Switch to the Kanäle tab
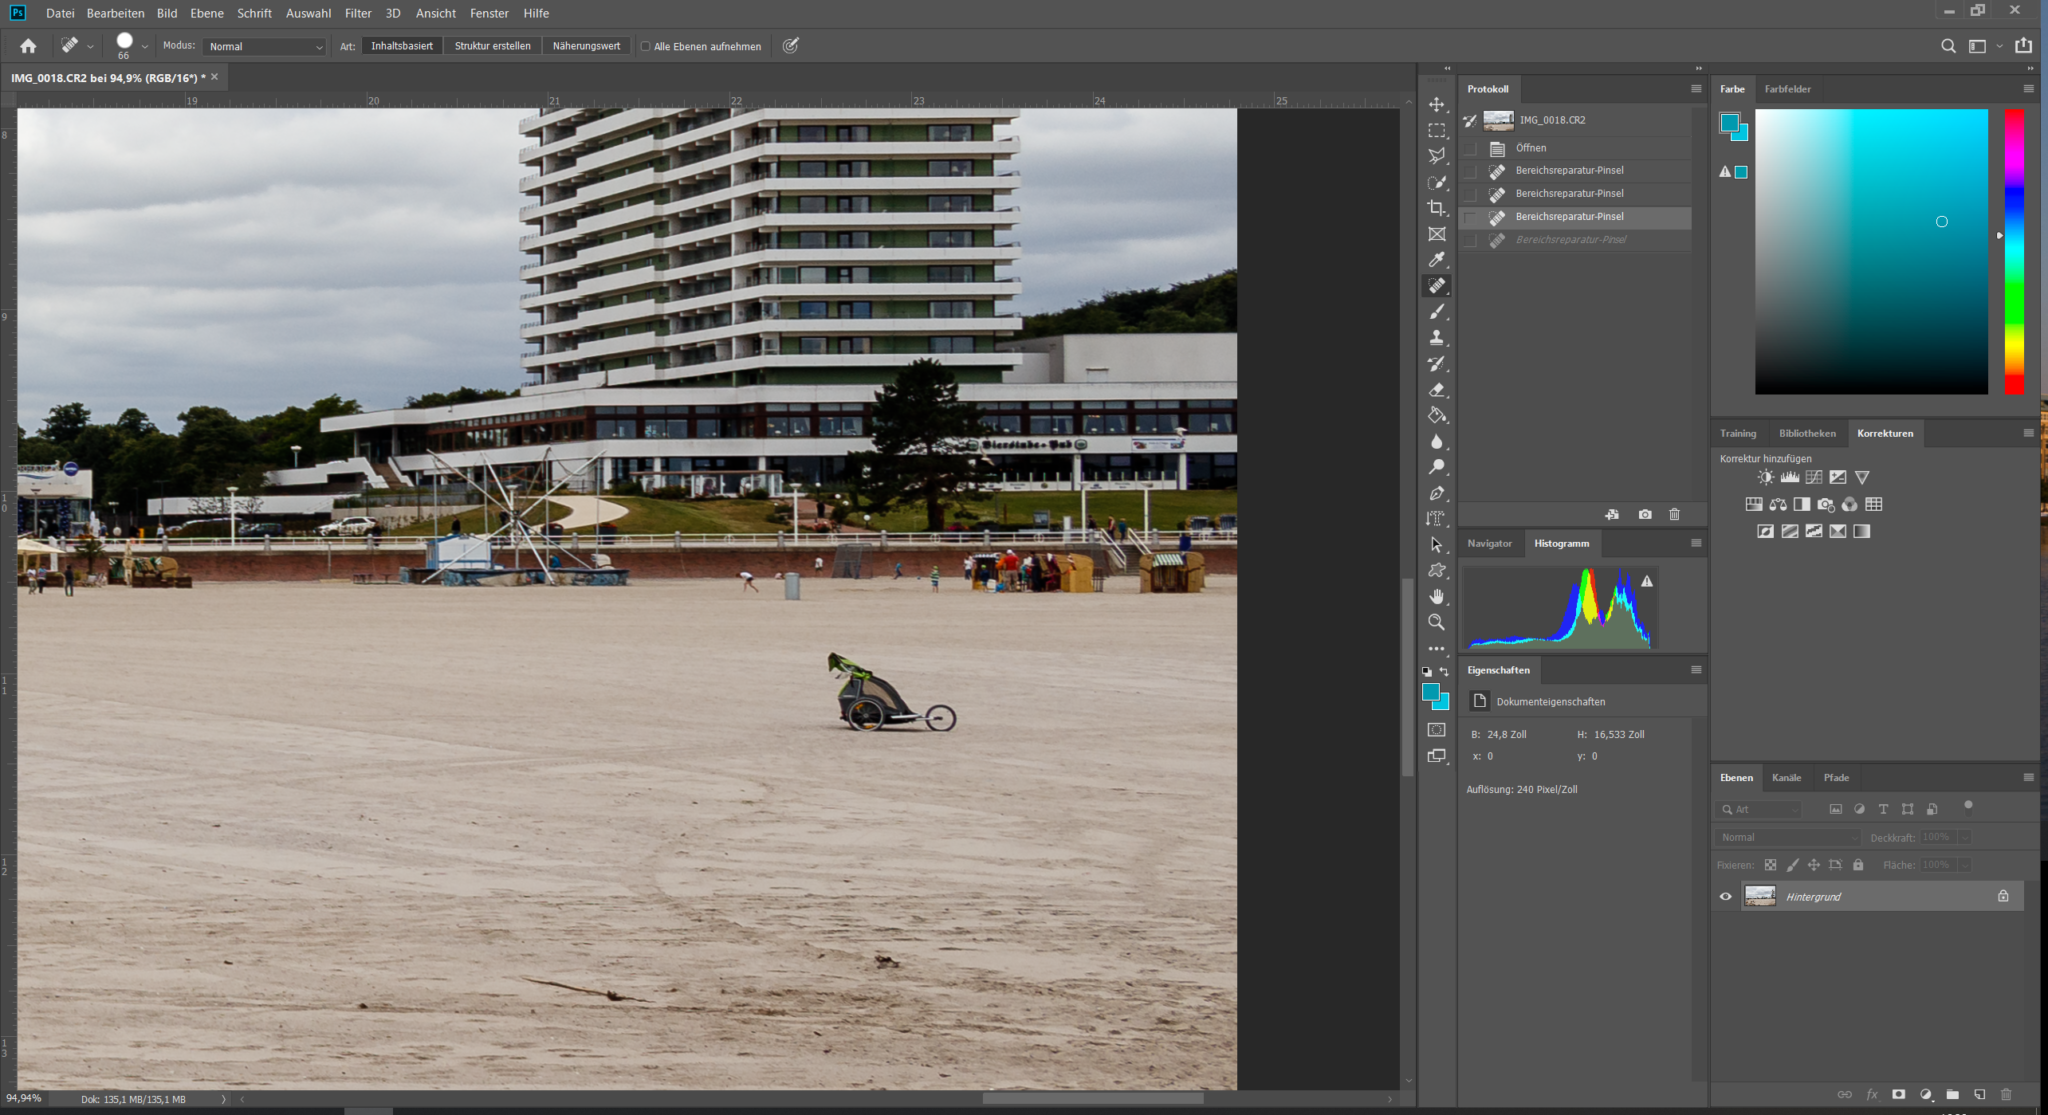This screenshot has height=1115, width=2048. point(1786,777)
